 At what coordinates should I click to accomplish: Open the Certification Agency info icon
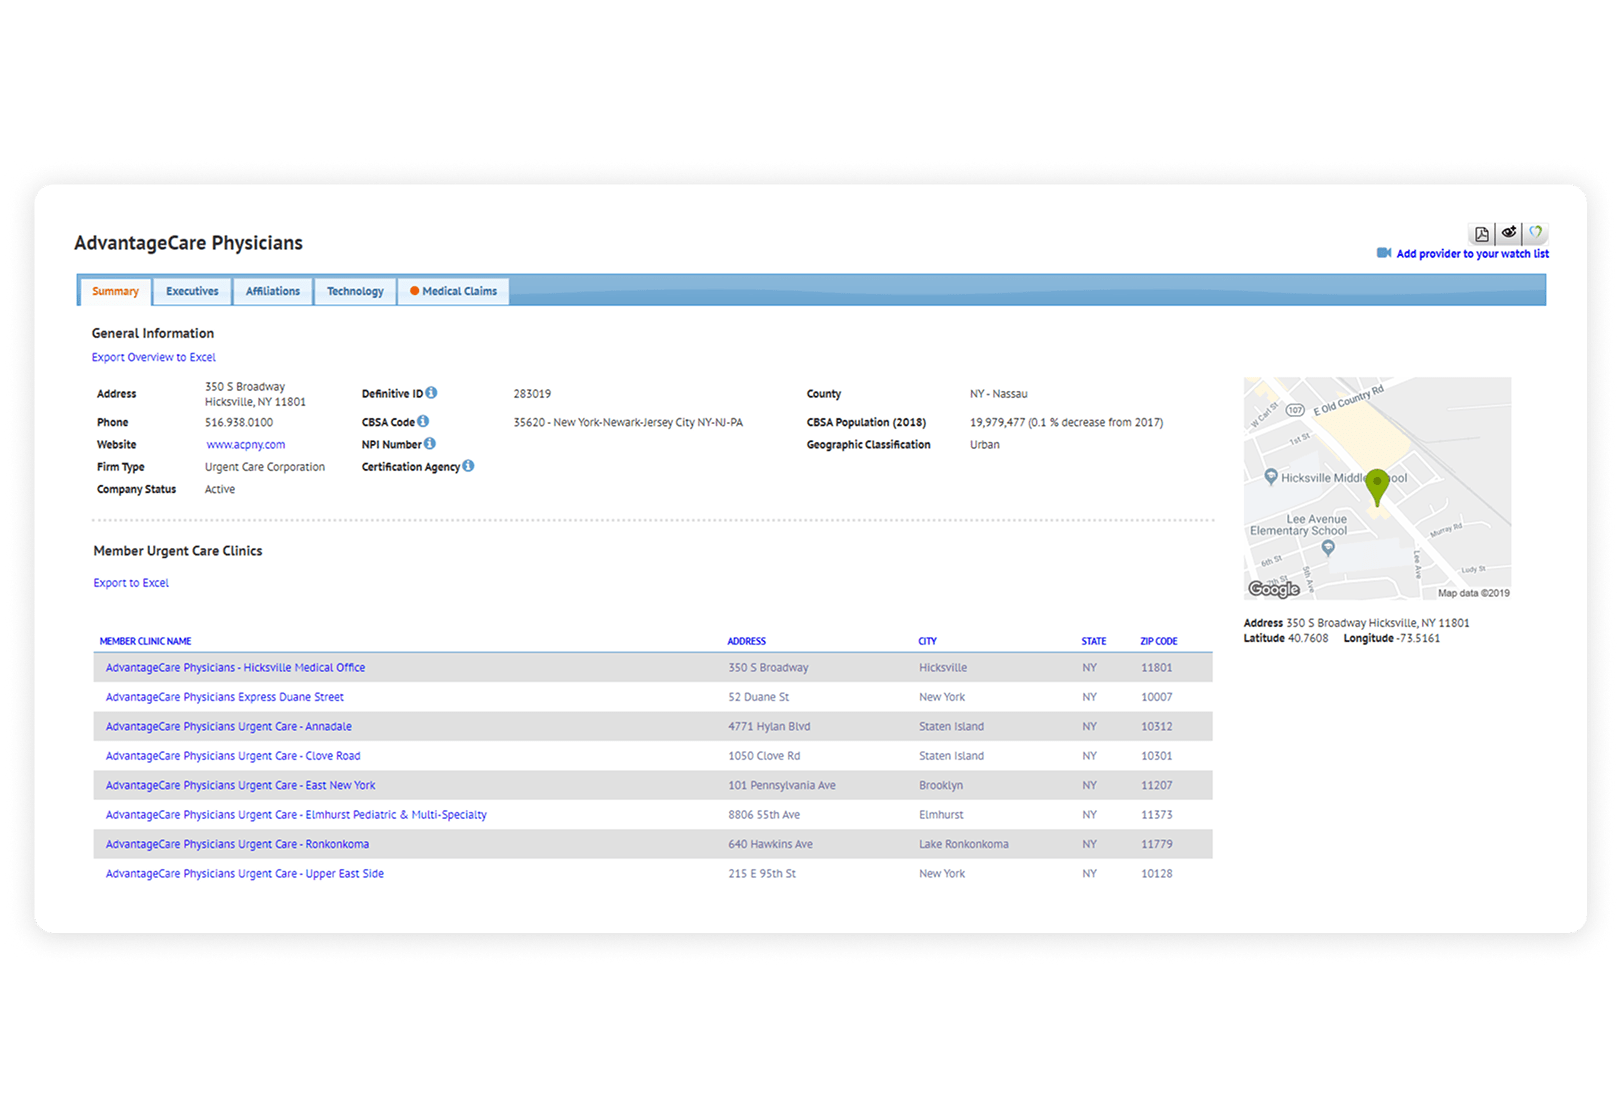tap(468, 466)
